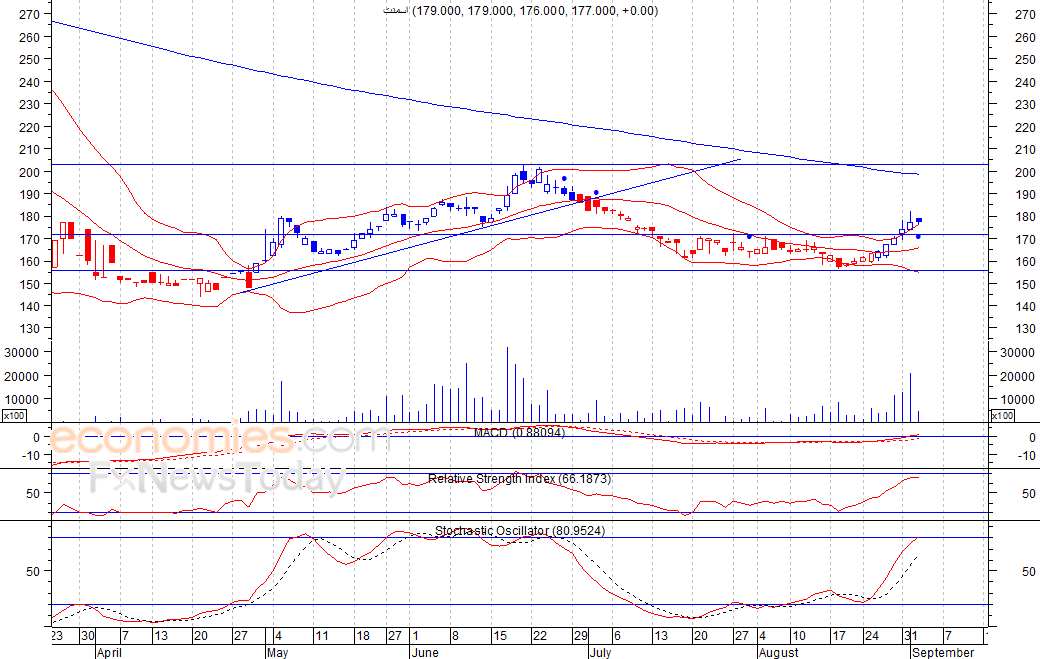Image resolution: width=1040 pixels, height=659 pixels.
Task: Select the 150 value on the right price axis
Action: [x=1025, y=284]
